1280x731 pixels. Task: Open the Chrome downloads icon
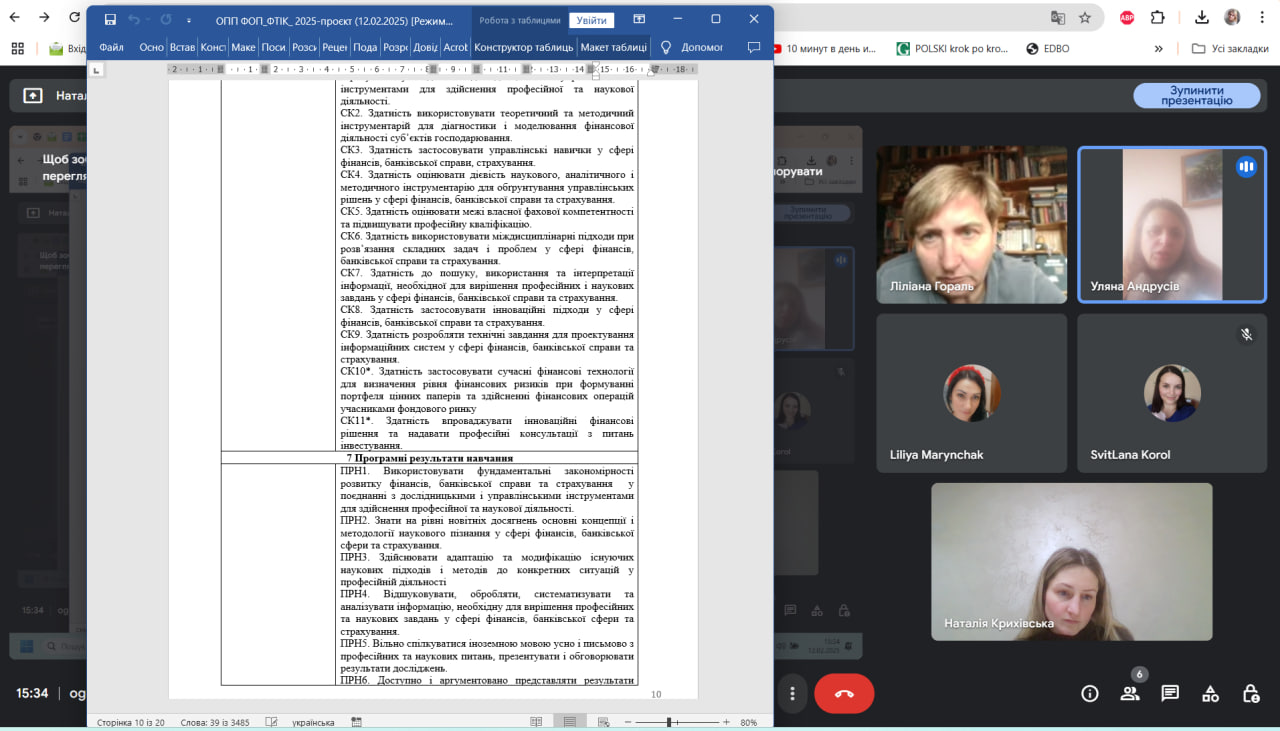tap(1203, 17)
